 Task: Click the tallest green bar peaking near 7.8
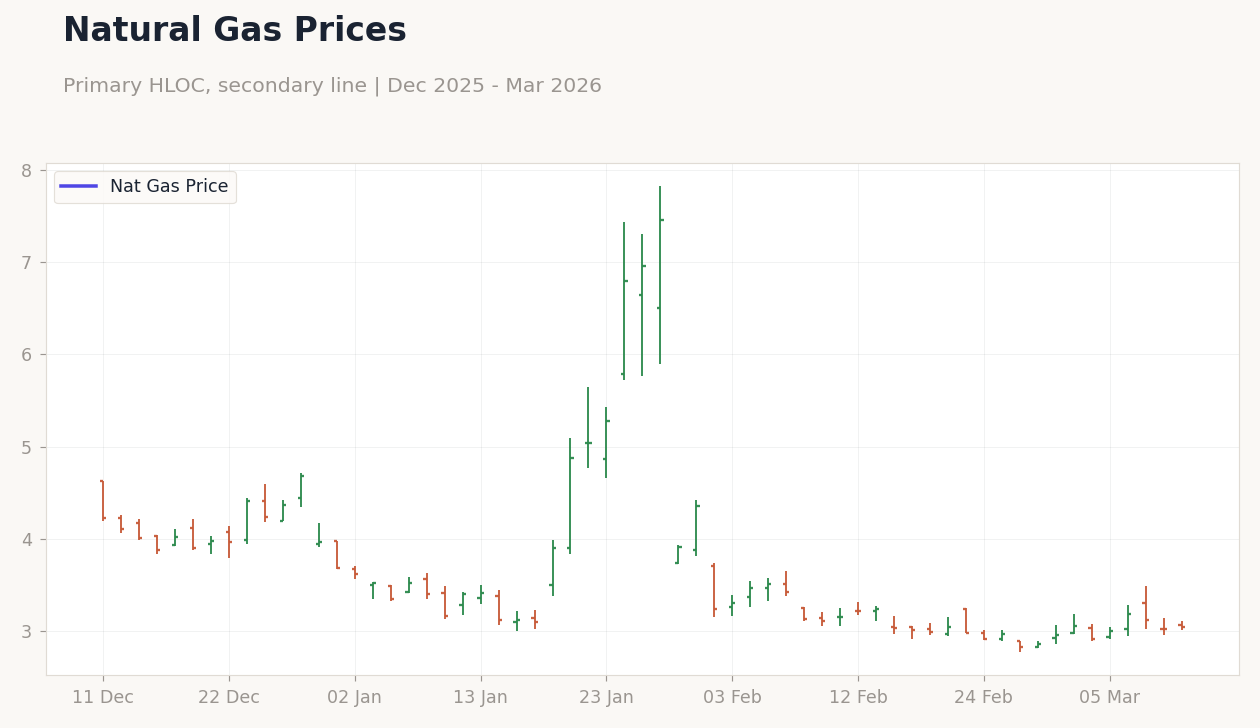[660, 275]
